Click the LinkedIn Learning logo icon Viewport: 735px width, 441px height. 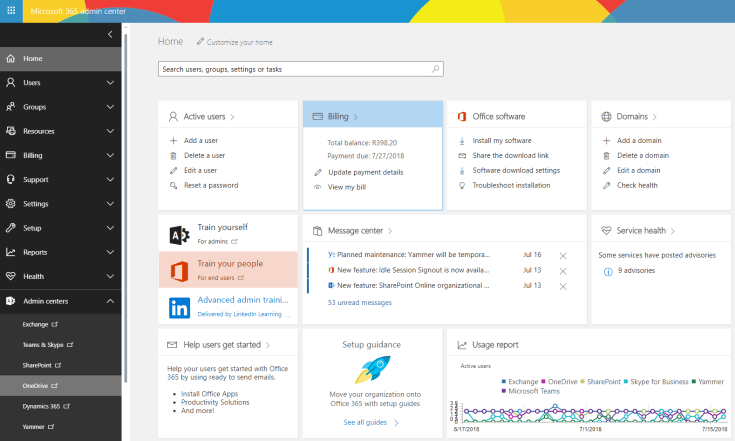[x=179, y=307]
